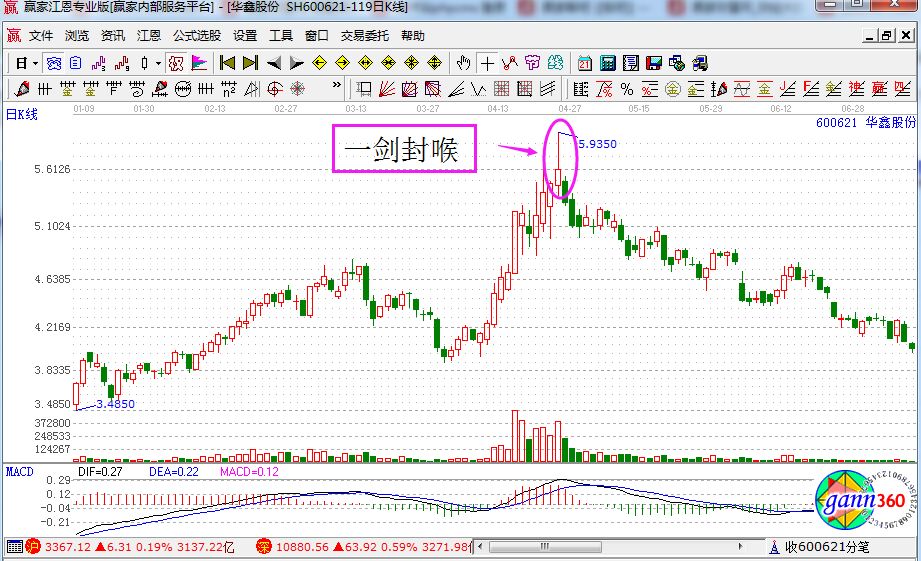Click the 600621 华鑫股份 stock label
Screen dimensions: 921x561
pos(865,123)
